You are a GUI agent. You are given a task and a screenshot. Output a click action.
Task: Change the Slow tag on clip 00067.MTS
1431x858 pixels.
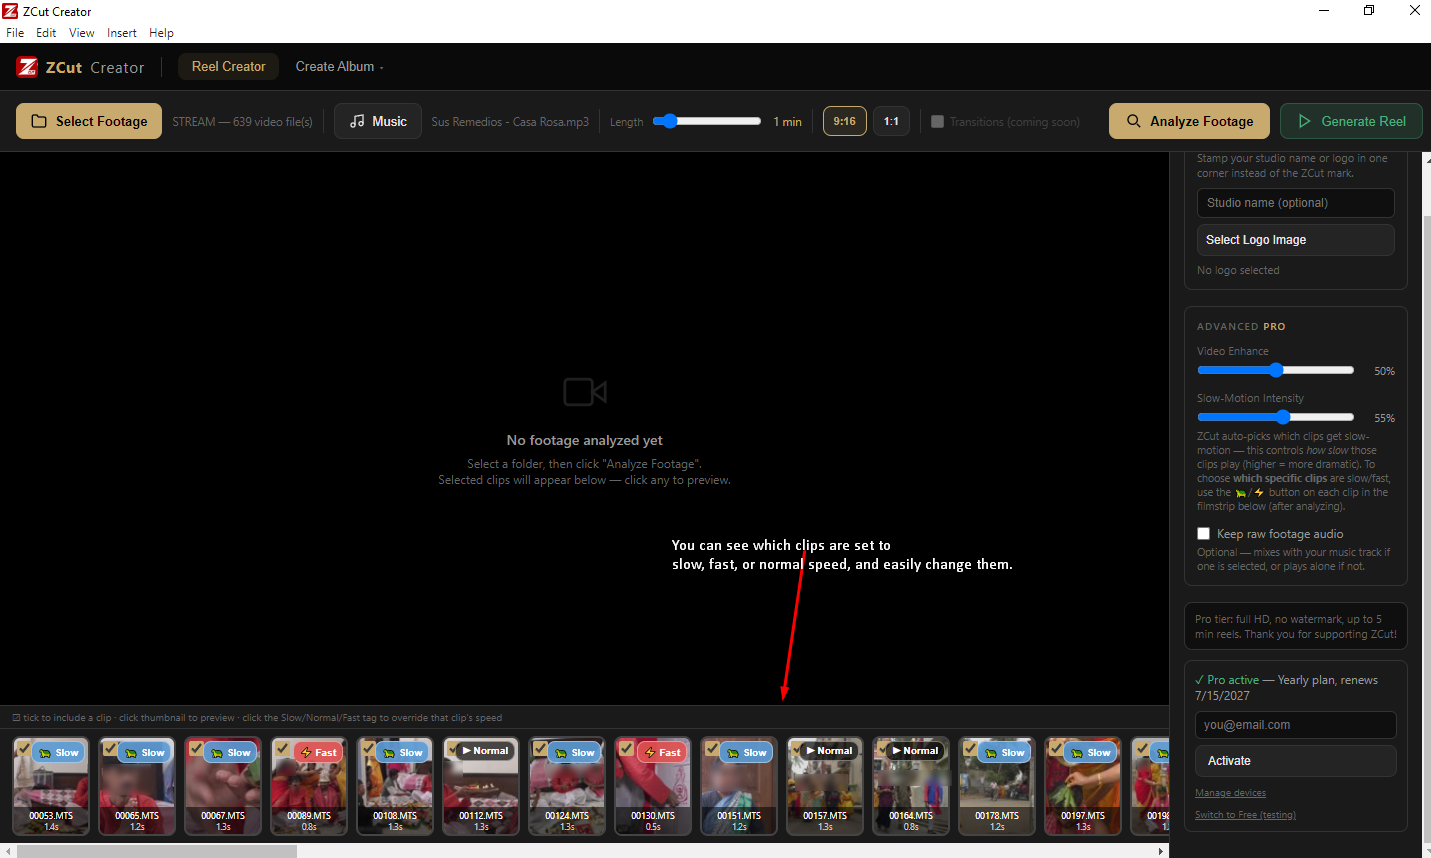(x=230, y=753)
